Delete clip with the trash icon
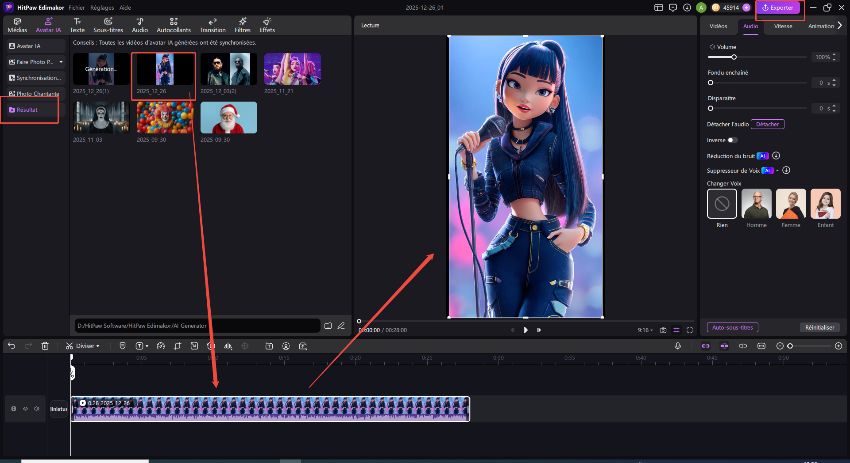This screenshot has height=463, width=850. coord(45,346)
